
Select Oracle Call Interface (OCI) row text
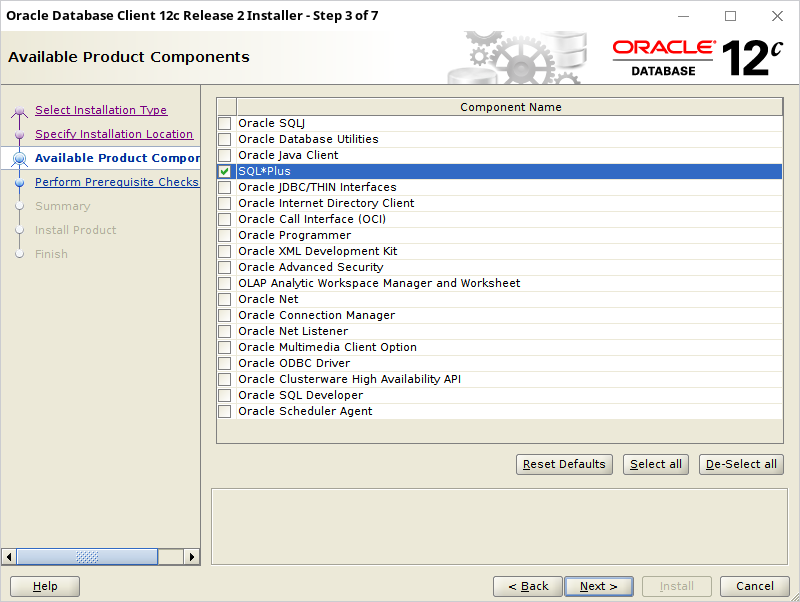point(312,219)
